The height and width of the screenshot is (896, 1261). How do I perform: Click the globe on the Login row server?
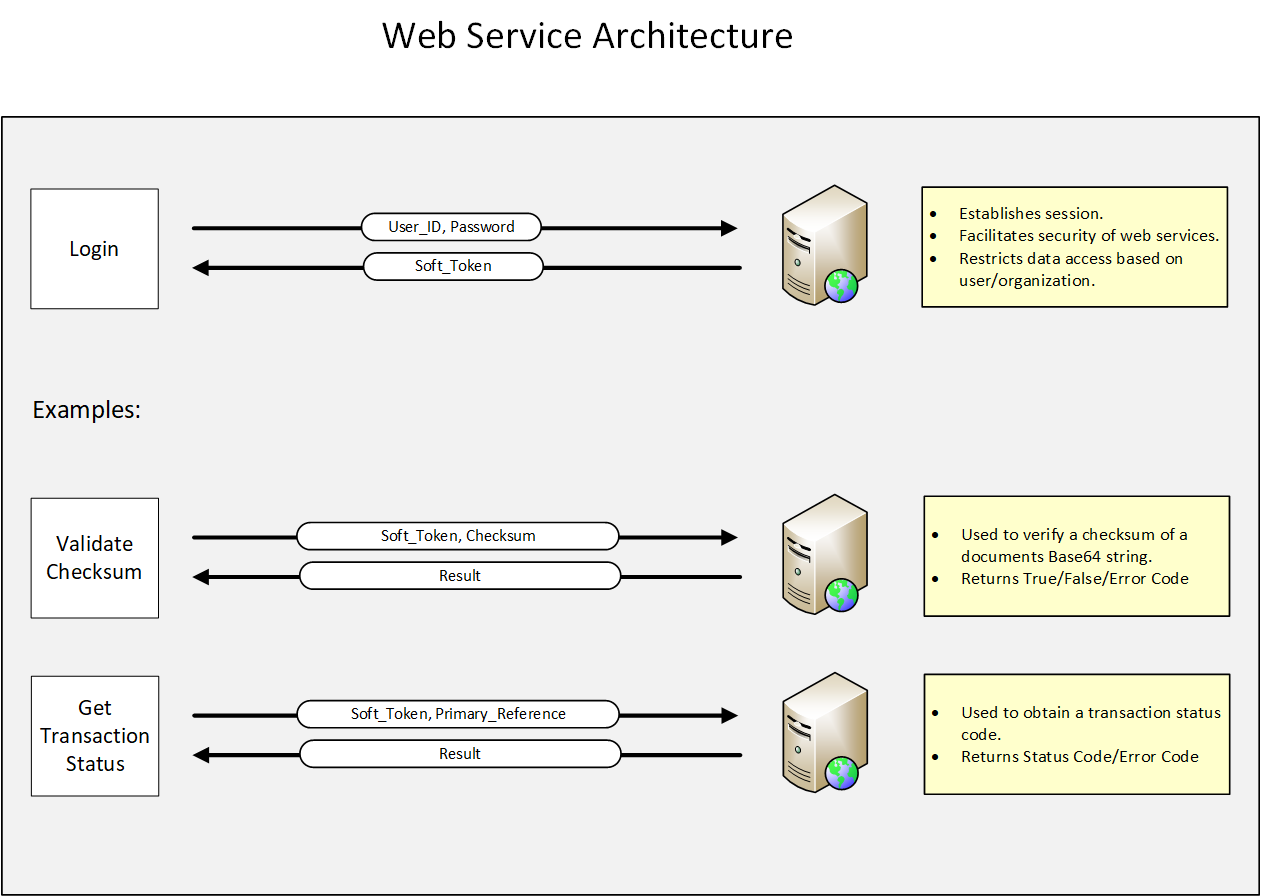click(841, 287)
